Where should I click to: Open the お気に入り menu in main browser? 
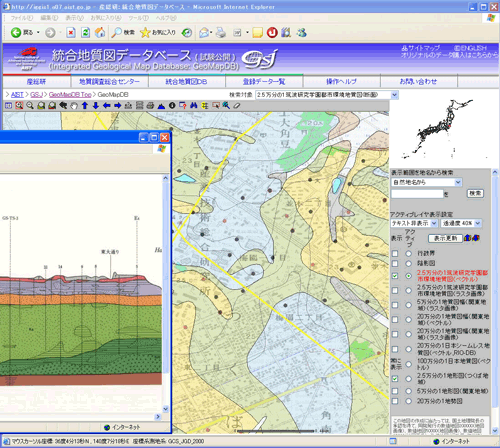[x=106, y=18]
